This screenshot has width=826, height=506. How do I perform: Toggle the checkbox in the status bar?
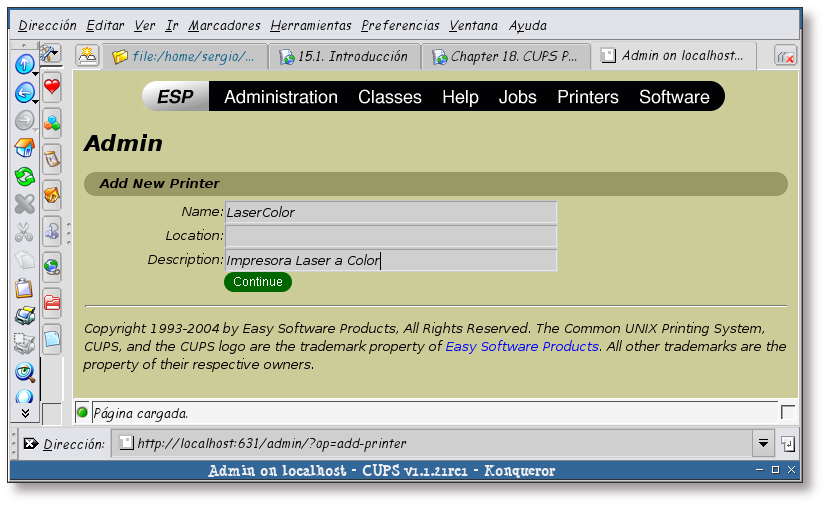[x=788, y=412]
